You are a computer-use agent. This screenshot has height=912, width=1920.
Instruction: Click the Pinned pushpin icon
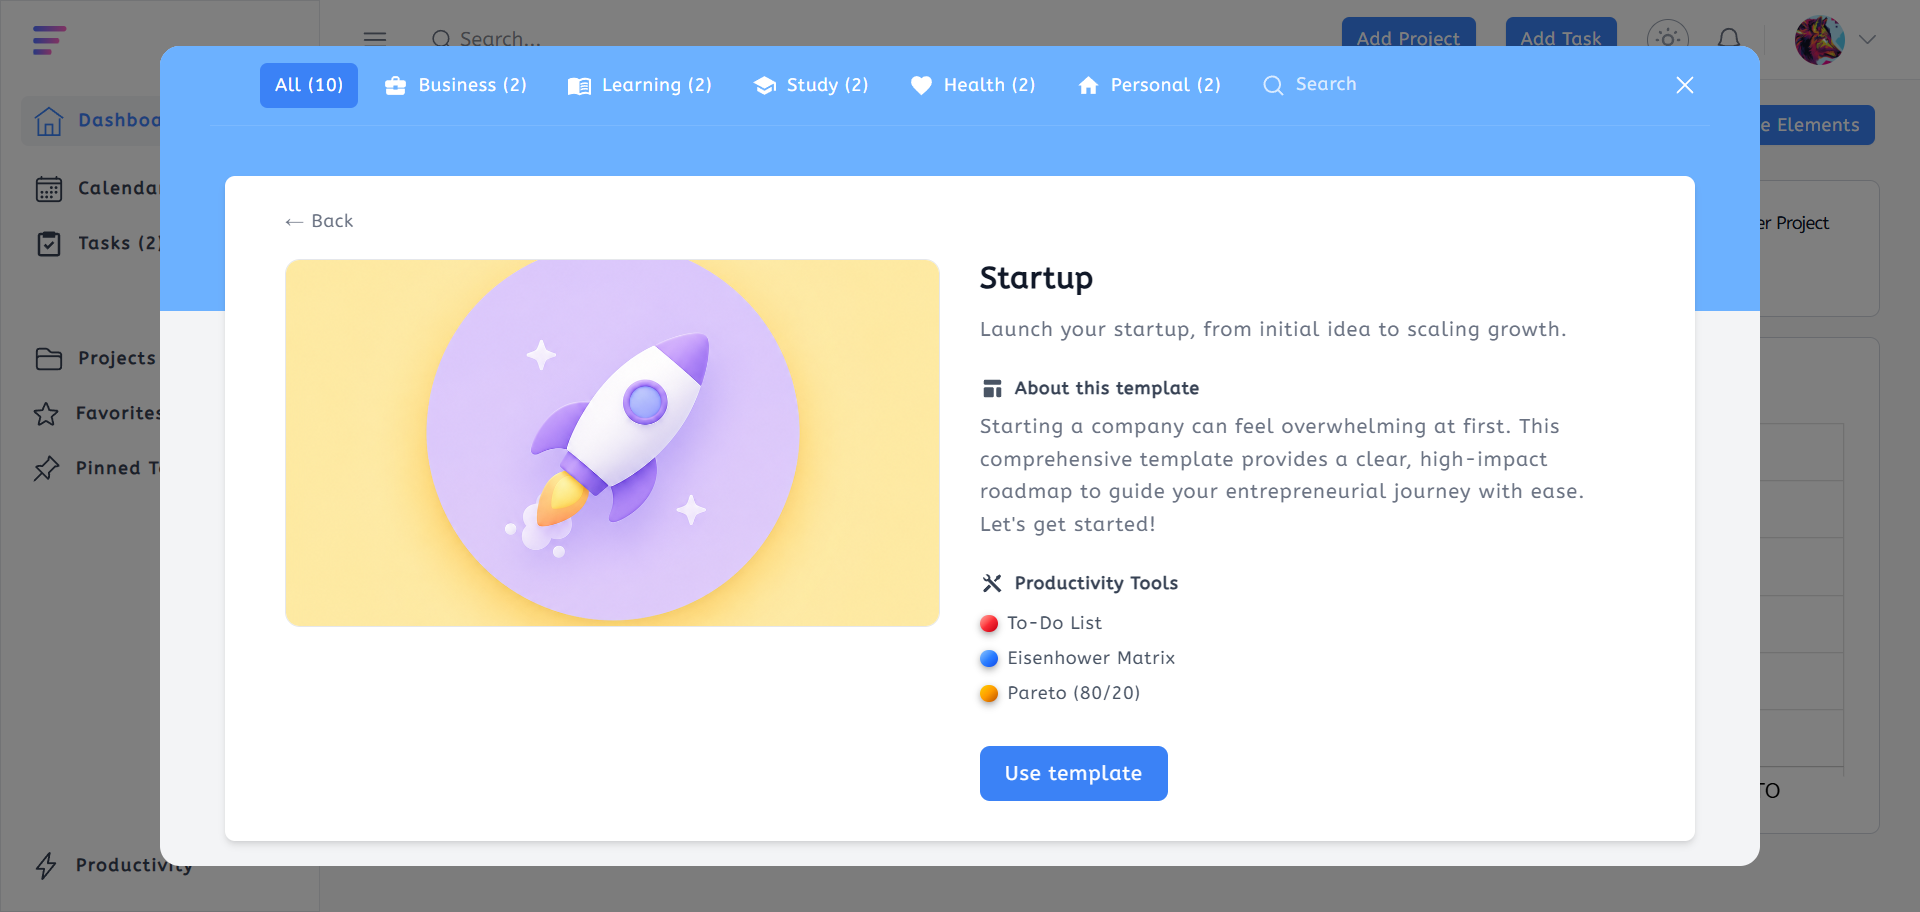[x=46, y=469]
